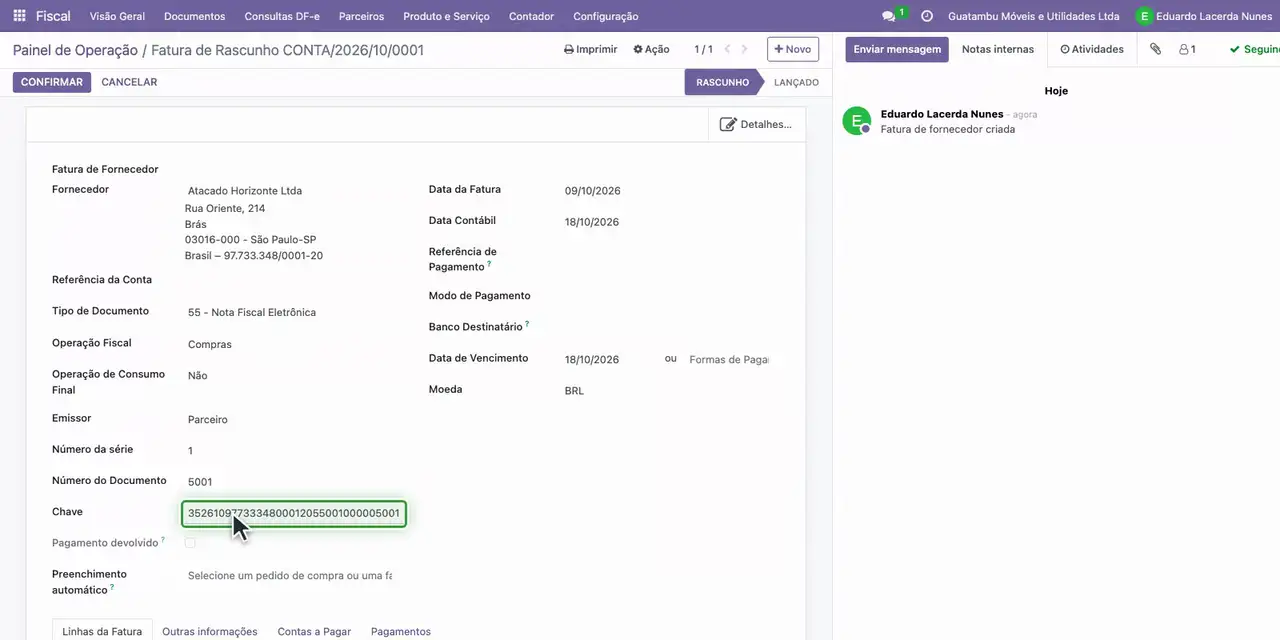Click the Seguindo following indicator

[1255, 49]
